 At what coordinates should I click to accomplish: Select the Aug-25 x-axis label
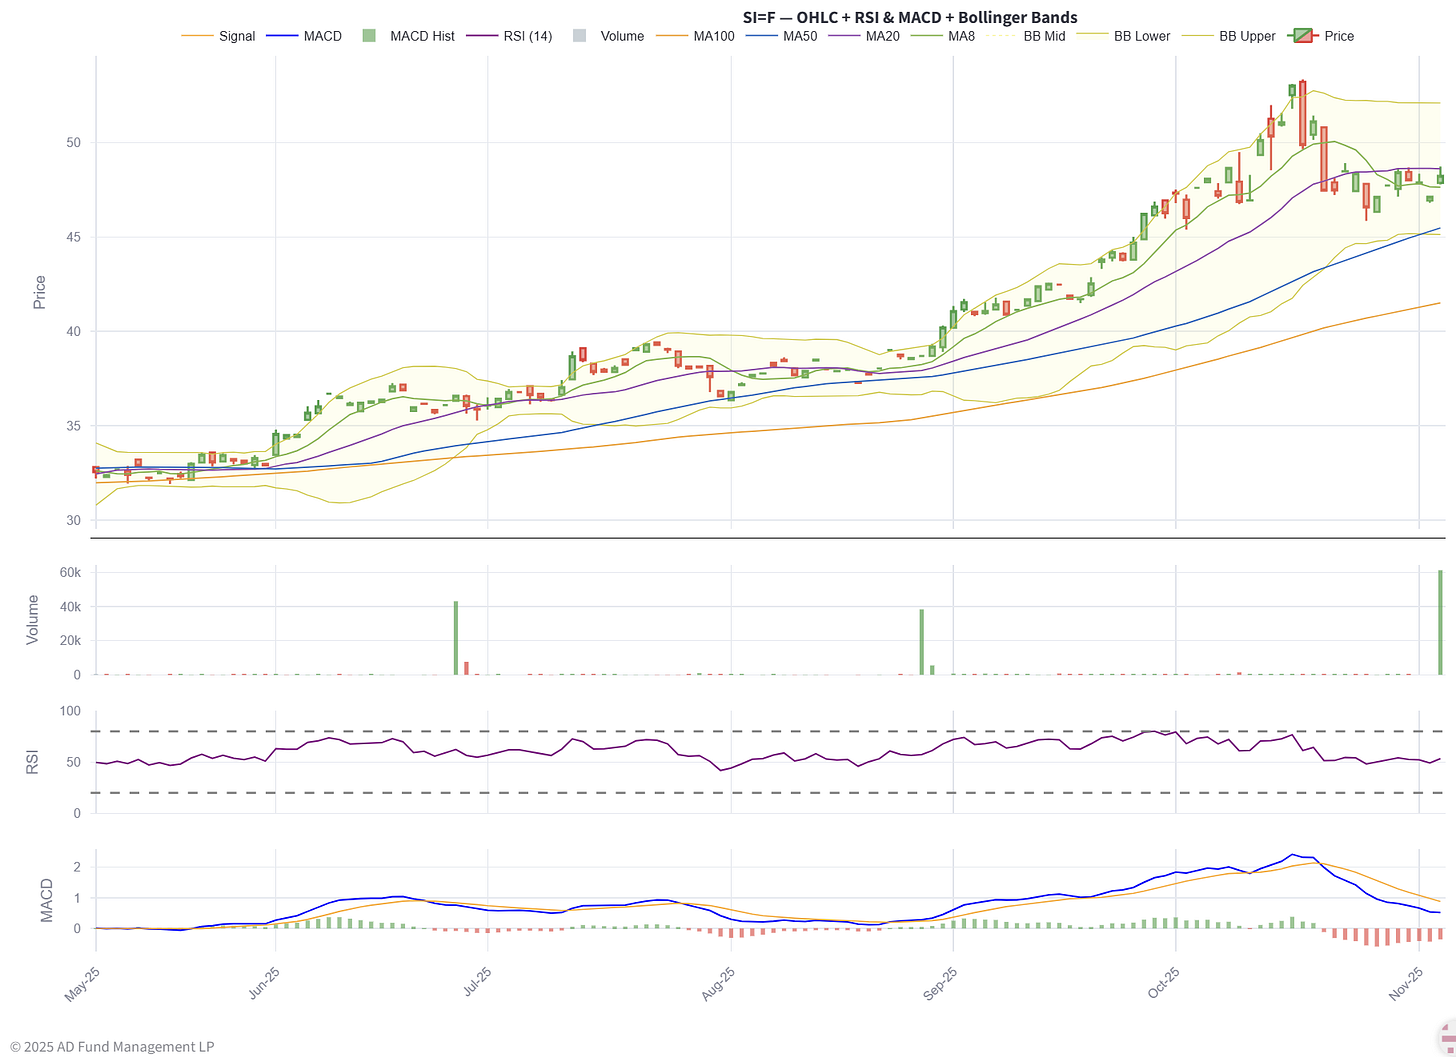[717, 985]
